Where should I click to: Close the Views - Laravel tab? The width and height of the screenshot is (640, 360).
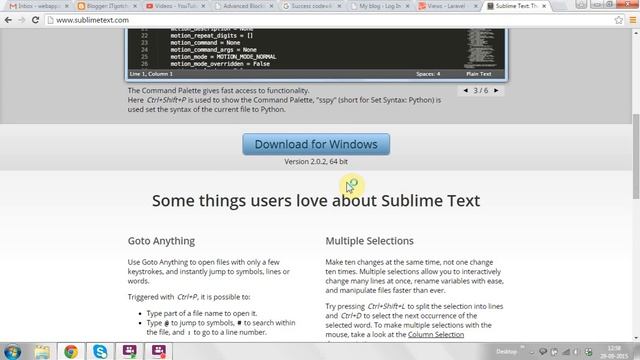(476, 6)
